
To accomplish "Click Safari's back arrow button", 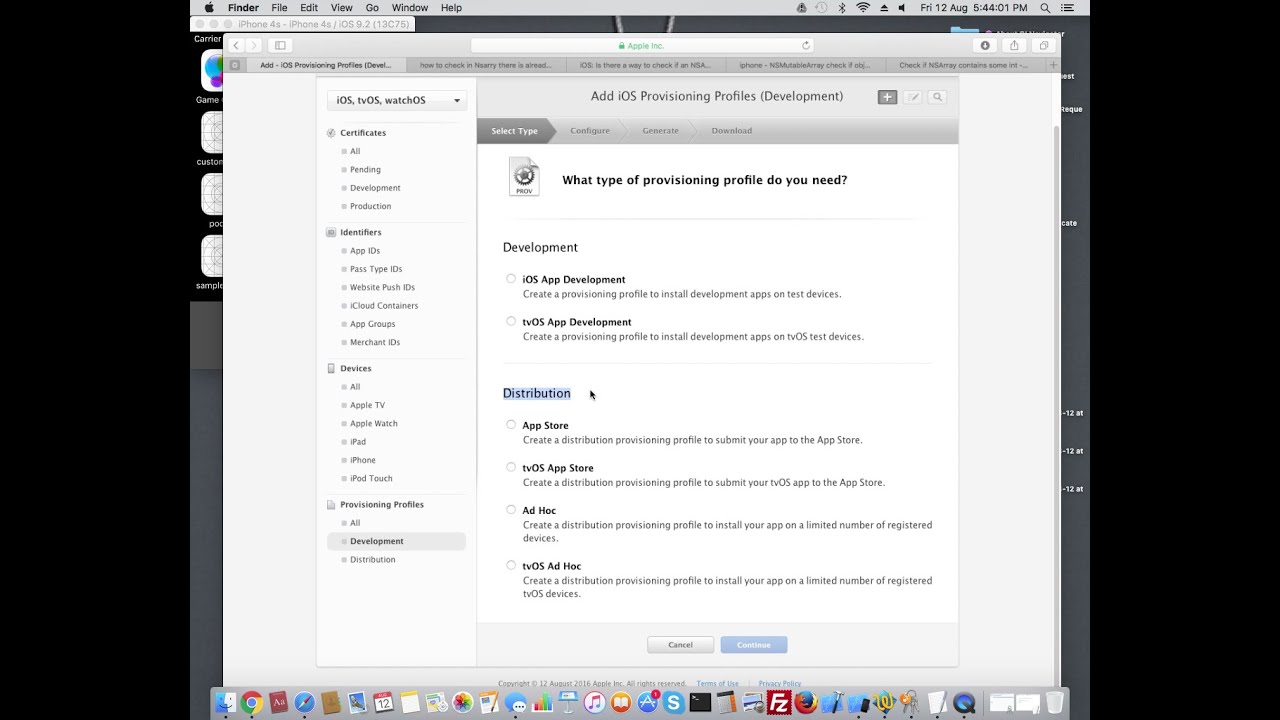I will tap(236, 45).
